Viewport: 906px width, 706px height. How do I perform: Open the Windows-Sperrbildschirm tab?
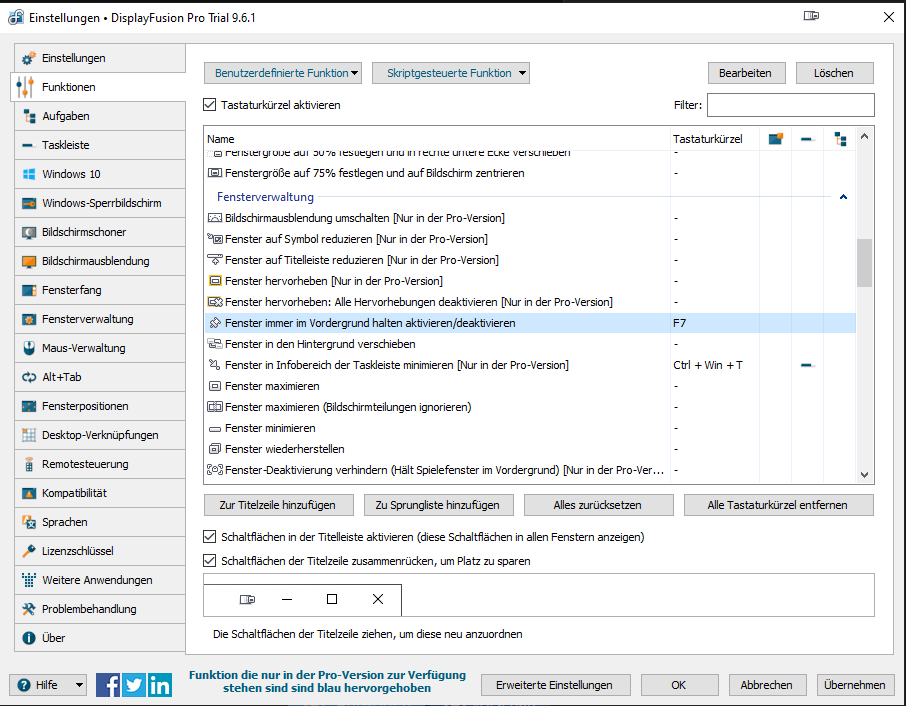click(x=99, y=203)
